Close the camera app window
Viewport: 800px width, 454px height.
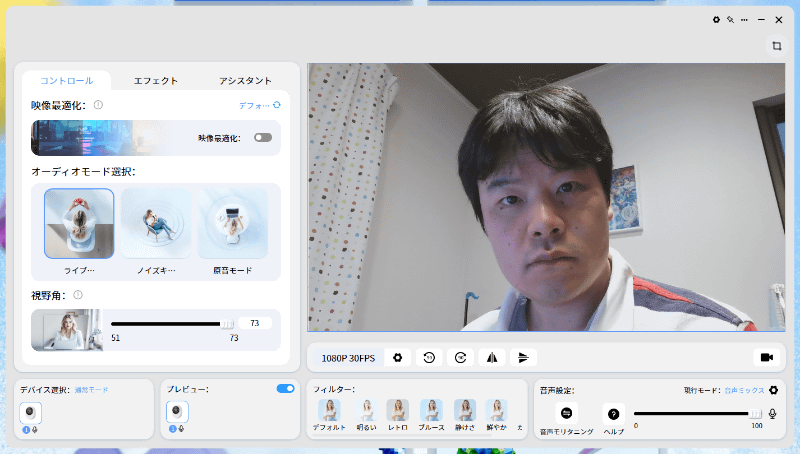coord(779,20)
